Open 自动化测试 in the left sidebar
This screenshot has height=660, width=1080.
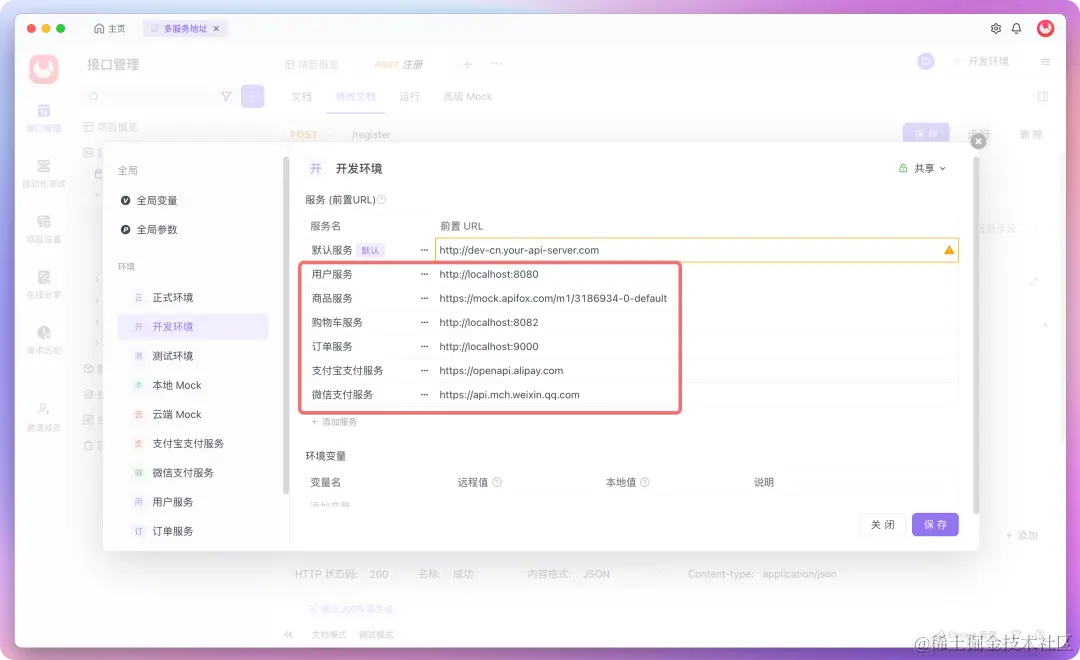43,173
